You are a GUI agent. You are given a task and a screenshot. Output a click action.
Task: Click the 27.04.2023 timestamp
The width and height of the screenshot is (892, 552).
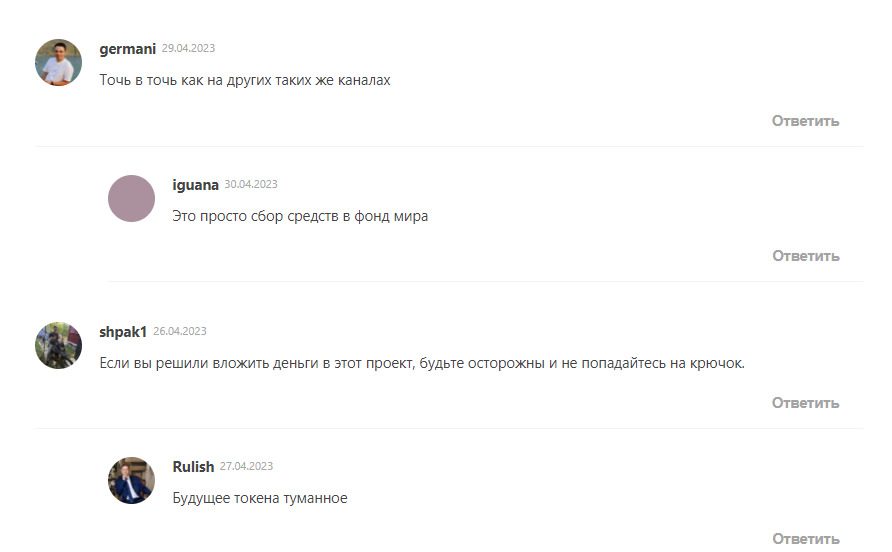tap(246, 466)
